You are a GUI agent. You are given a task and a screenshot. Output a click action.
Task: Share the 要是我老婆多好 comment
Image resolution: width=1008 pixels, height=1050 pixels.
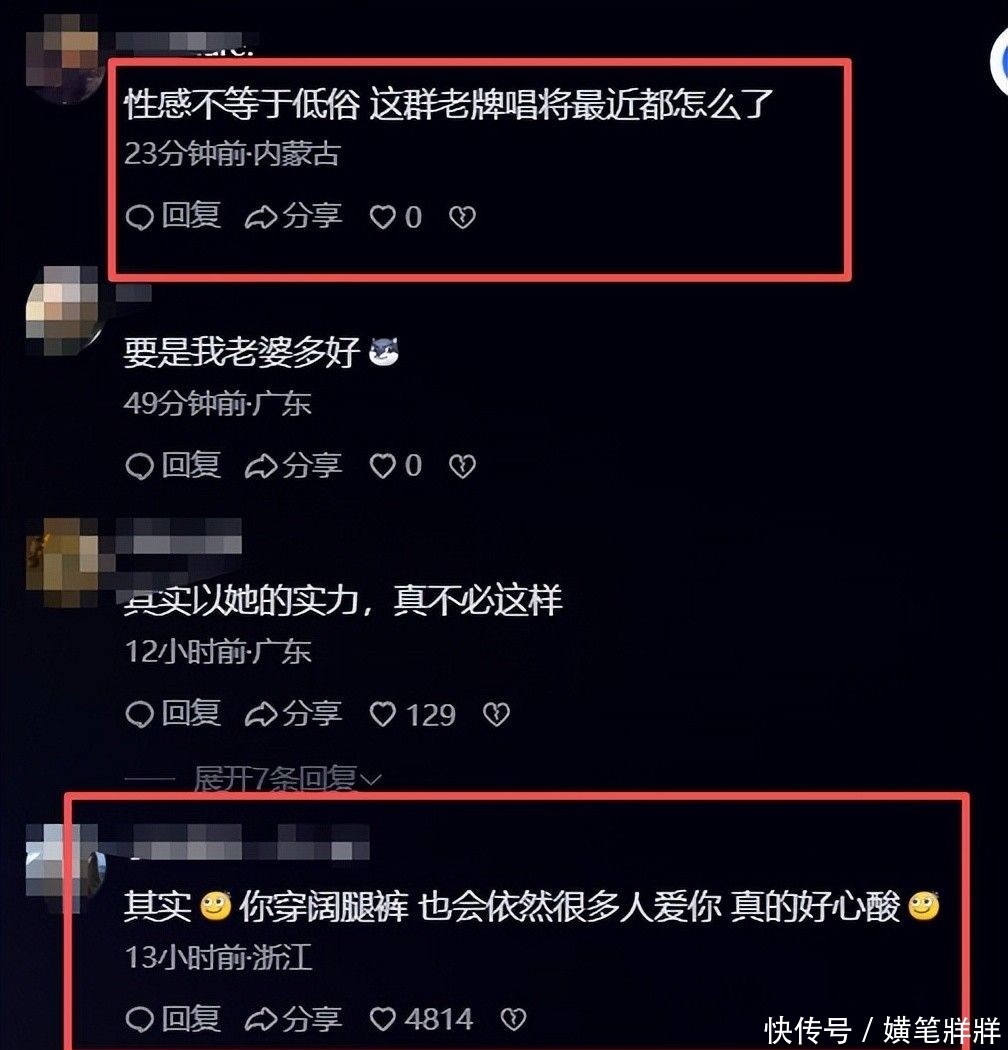click(293, 466)
